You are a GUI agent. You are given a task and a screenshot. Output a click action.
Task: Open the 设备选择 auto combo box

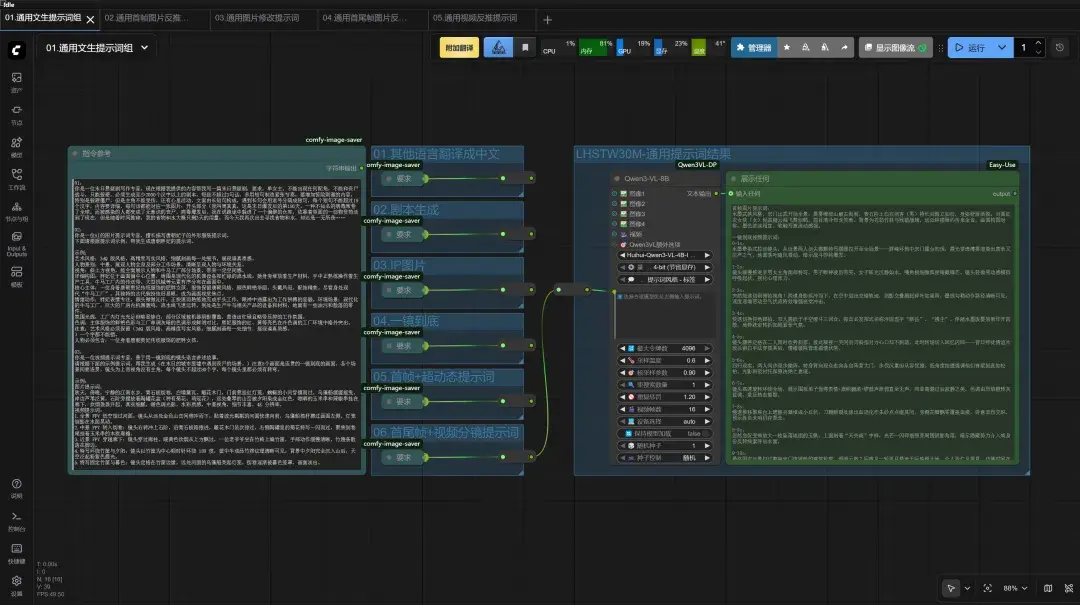coord(664,421)
